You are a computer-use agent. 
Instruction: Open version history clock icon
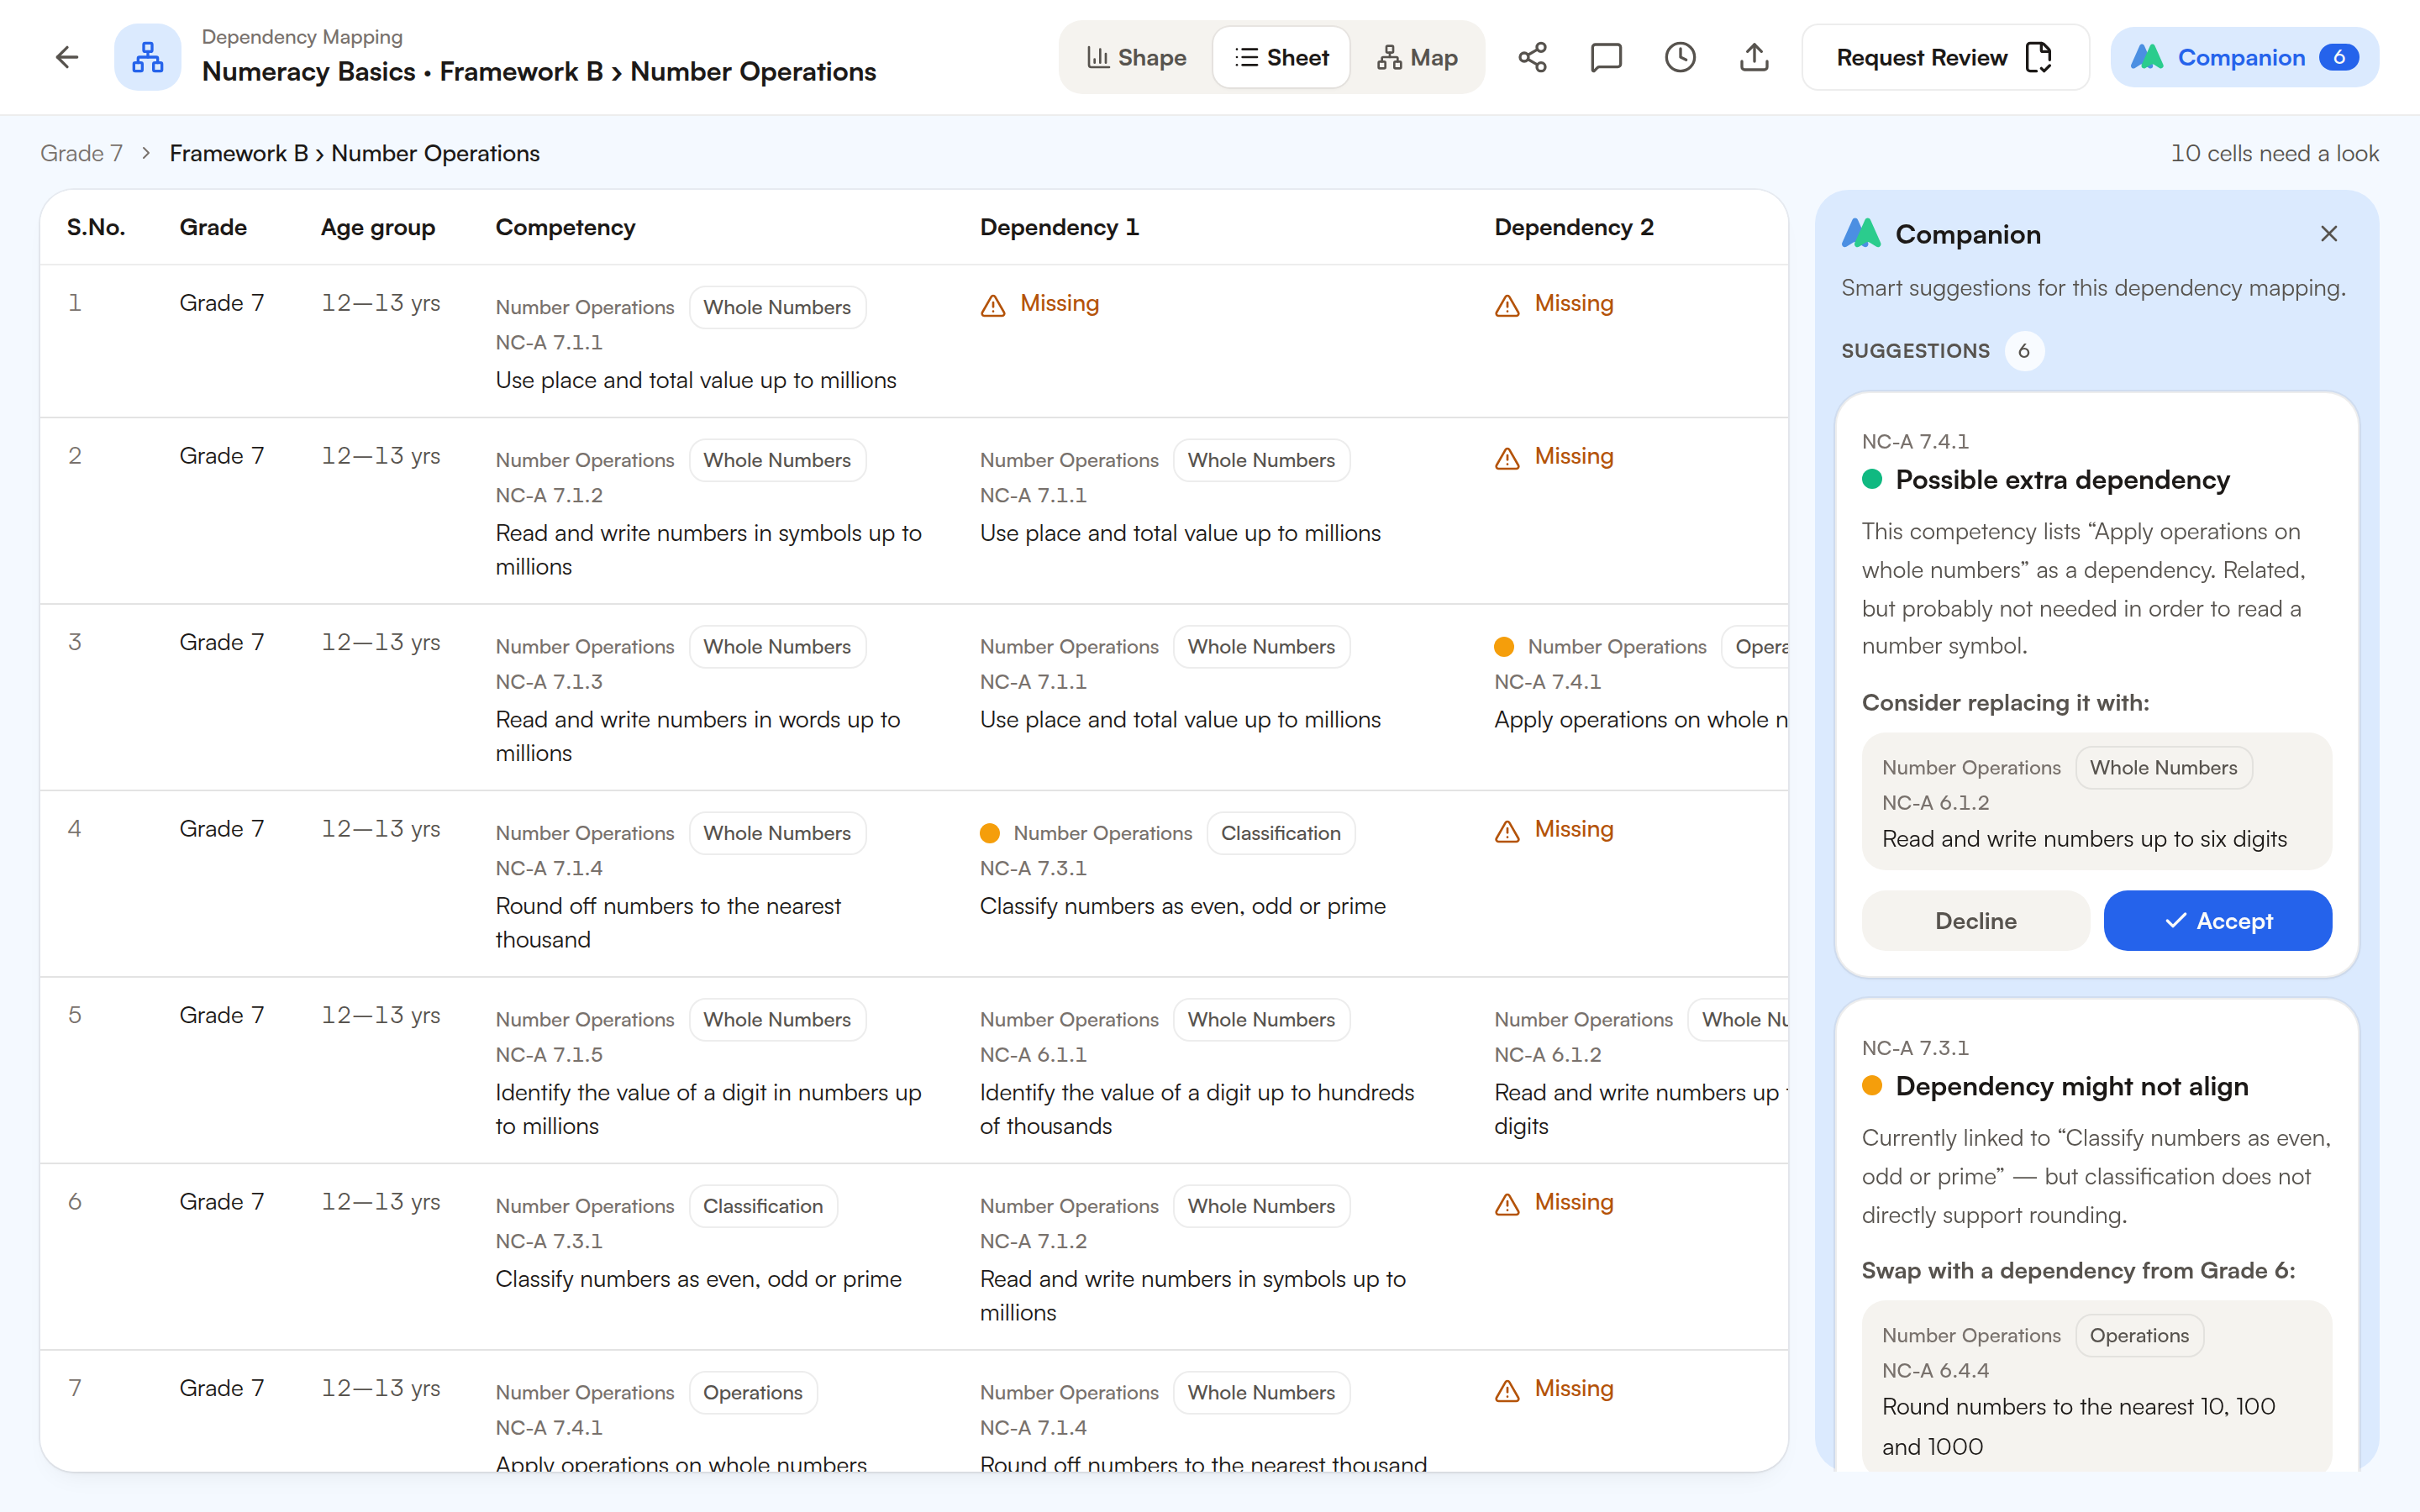pos(1680,57)
